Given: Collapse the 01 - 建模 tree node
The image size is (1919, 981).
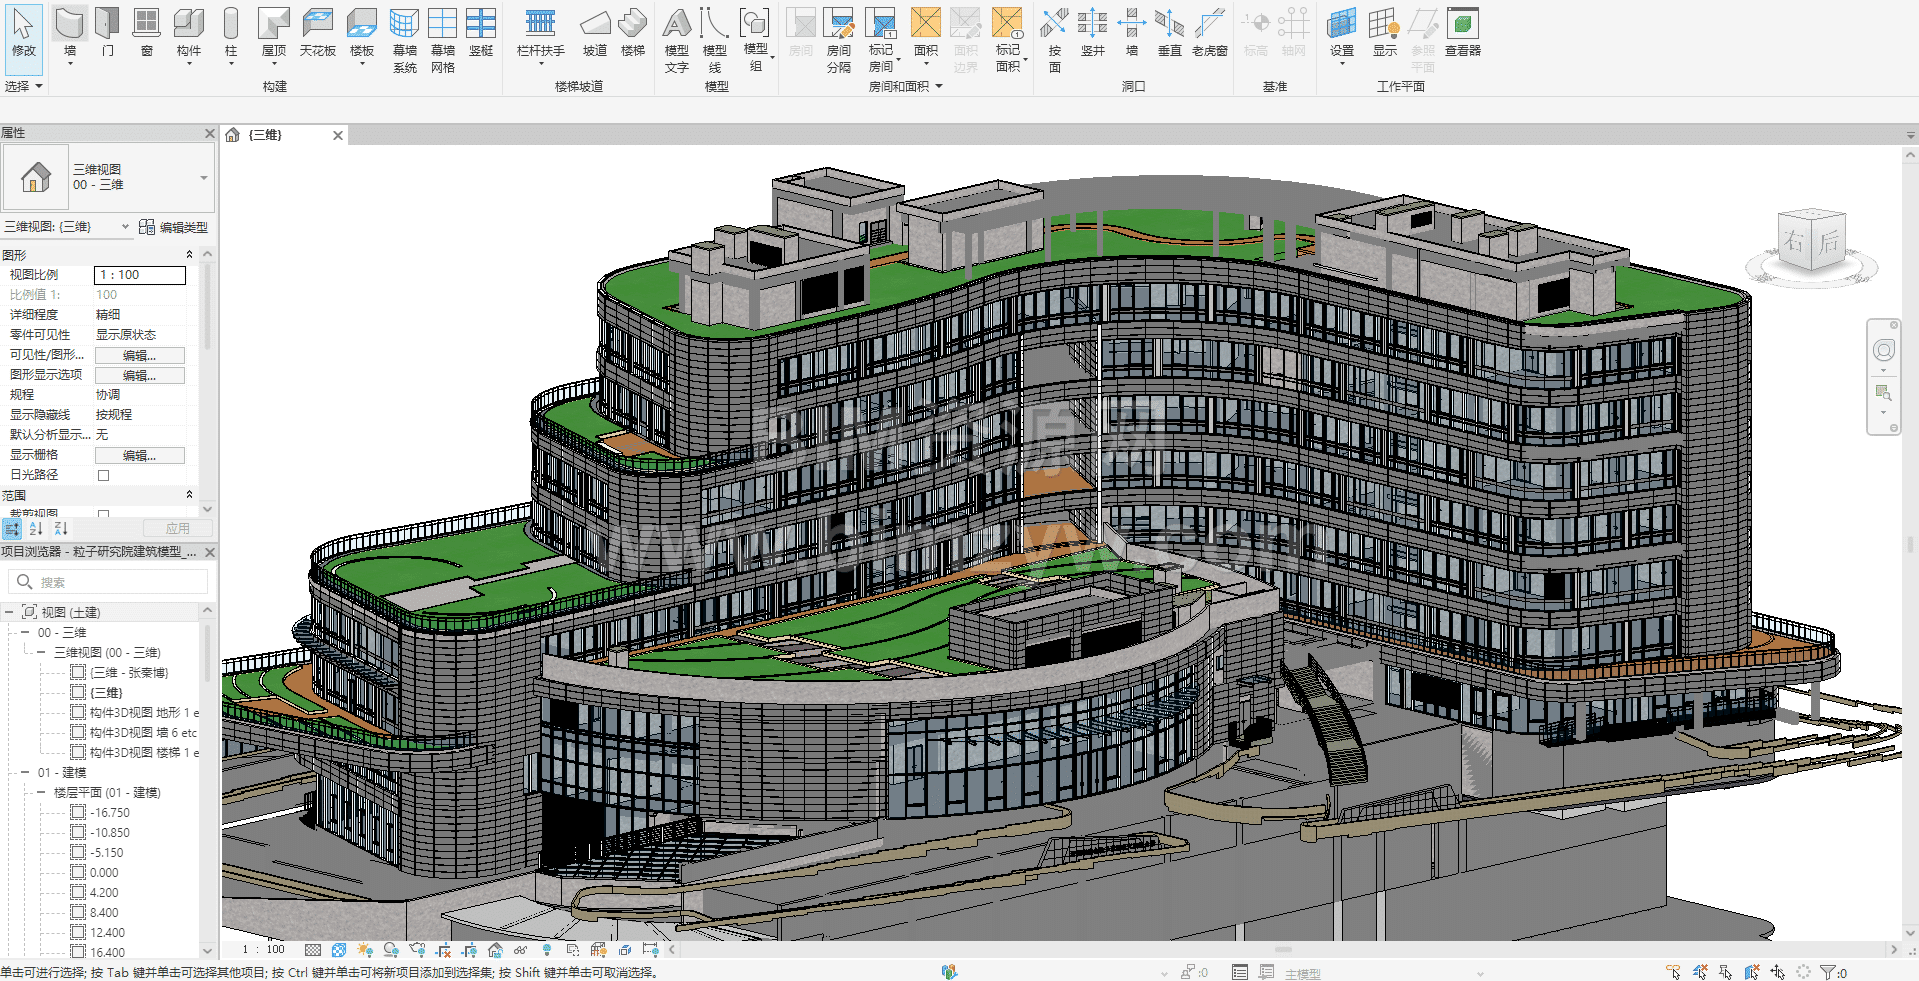Looking at the screenshot, I should tap(25, 772).
